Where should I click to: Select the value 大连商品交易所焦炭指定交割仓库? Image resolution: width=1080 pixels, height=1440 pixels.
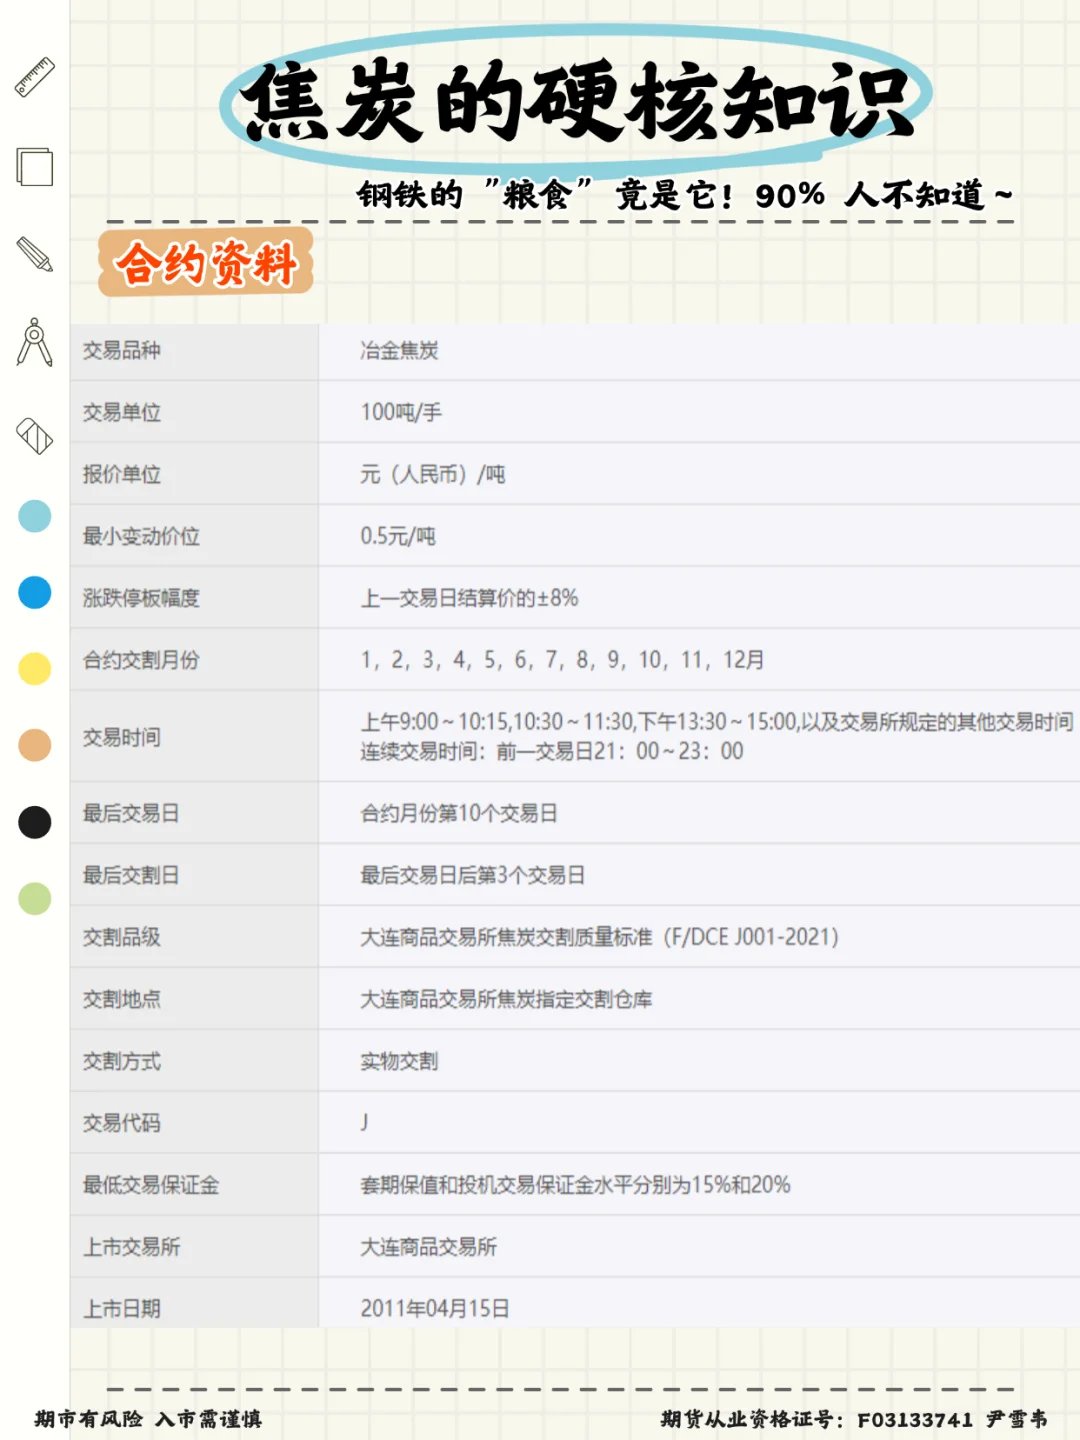[506, 999]
